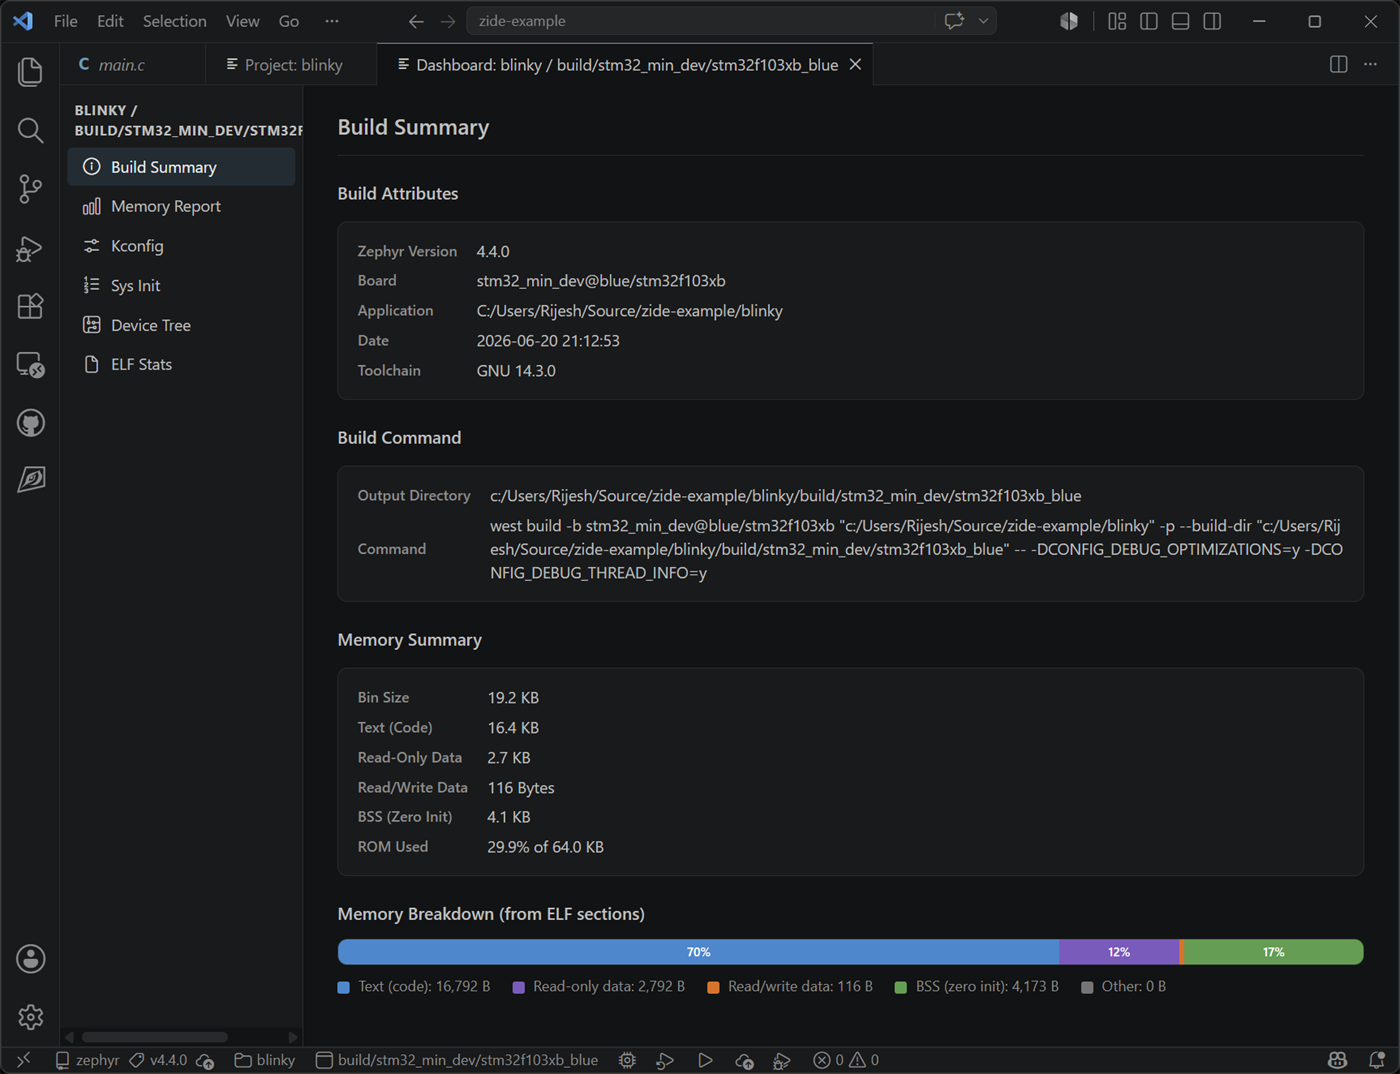The width and height of the screenshot is (1400, 1074).
Task: Click the chip gear build icon in status bar
Action: [x=627, y=1060]
